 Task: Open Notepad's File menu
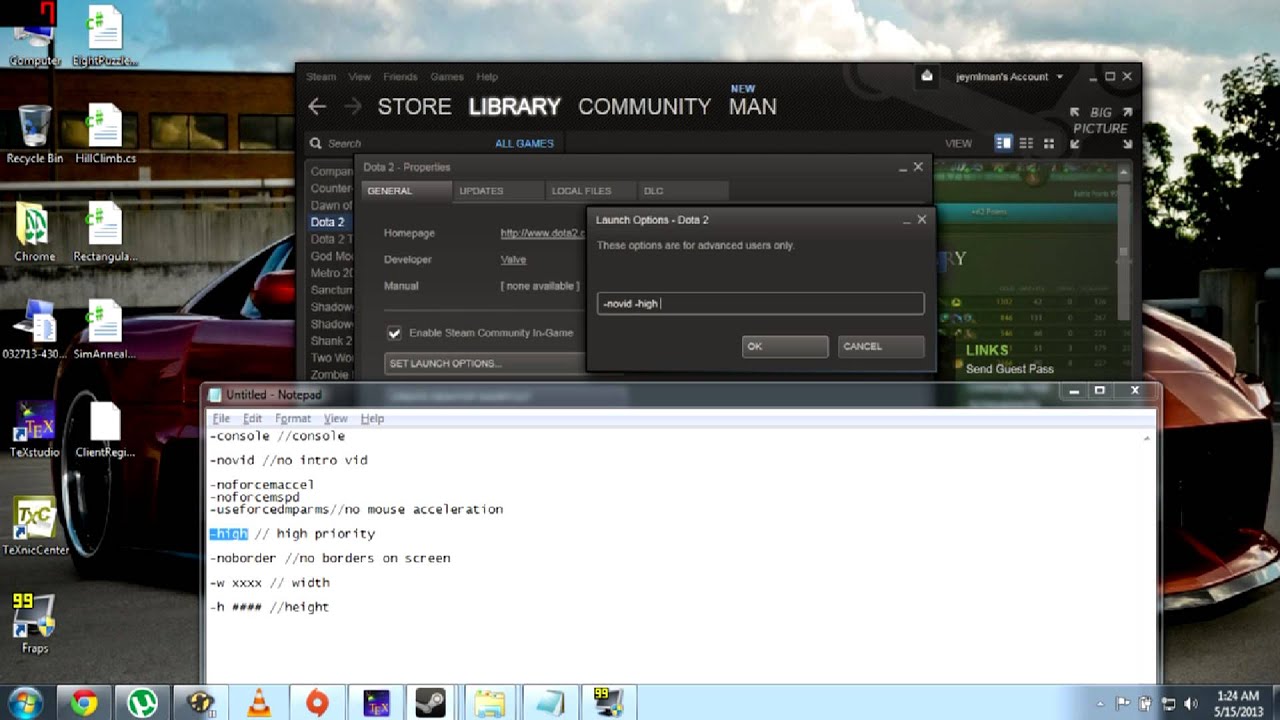(x=221, y=418)
